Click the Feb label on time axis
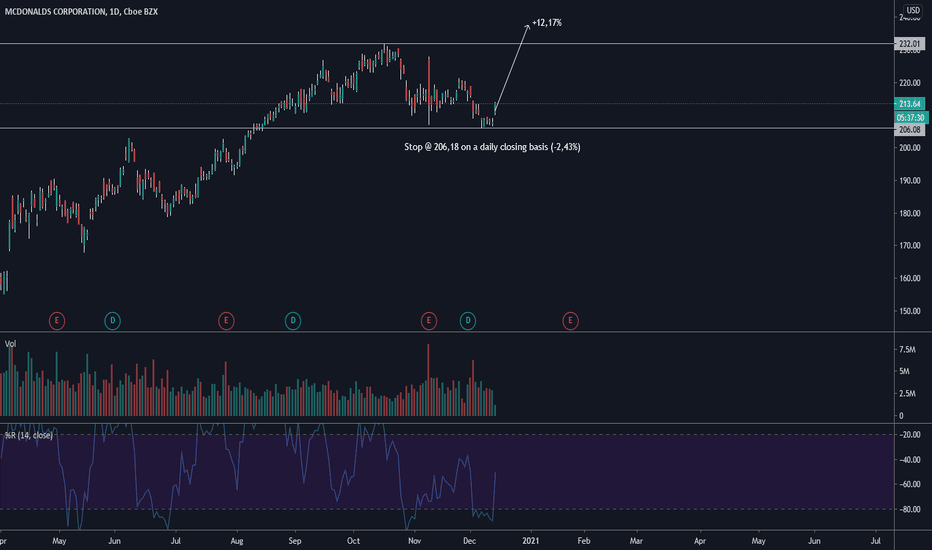Screen dimensions: 932x550 click(584, 540)
